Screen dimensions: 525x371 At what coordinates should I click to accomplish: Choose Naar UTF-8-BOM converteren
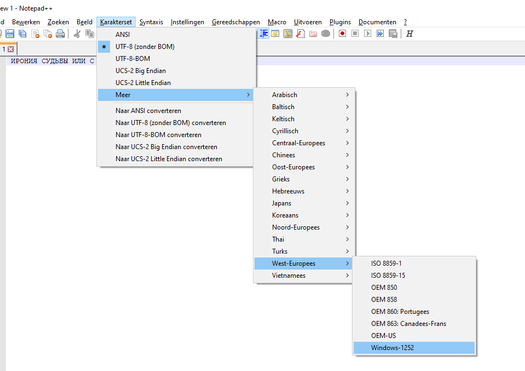(x=176, y=135)
